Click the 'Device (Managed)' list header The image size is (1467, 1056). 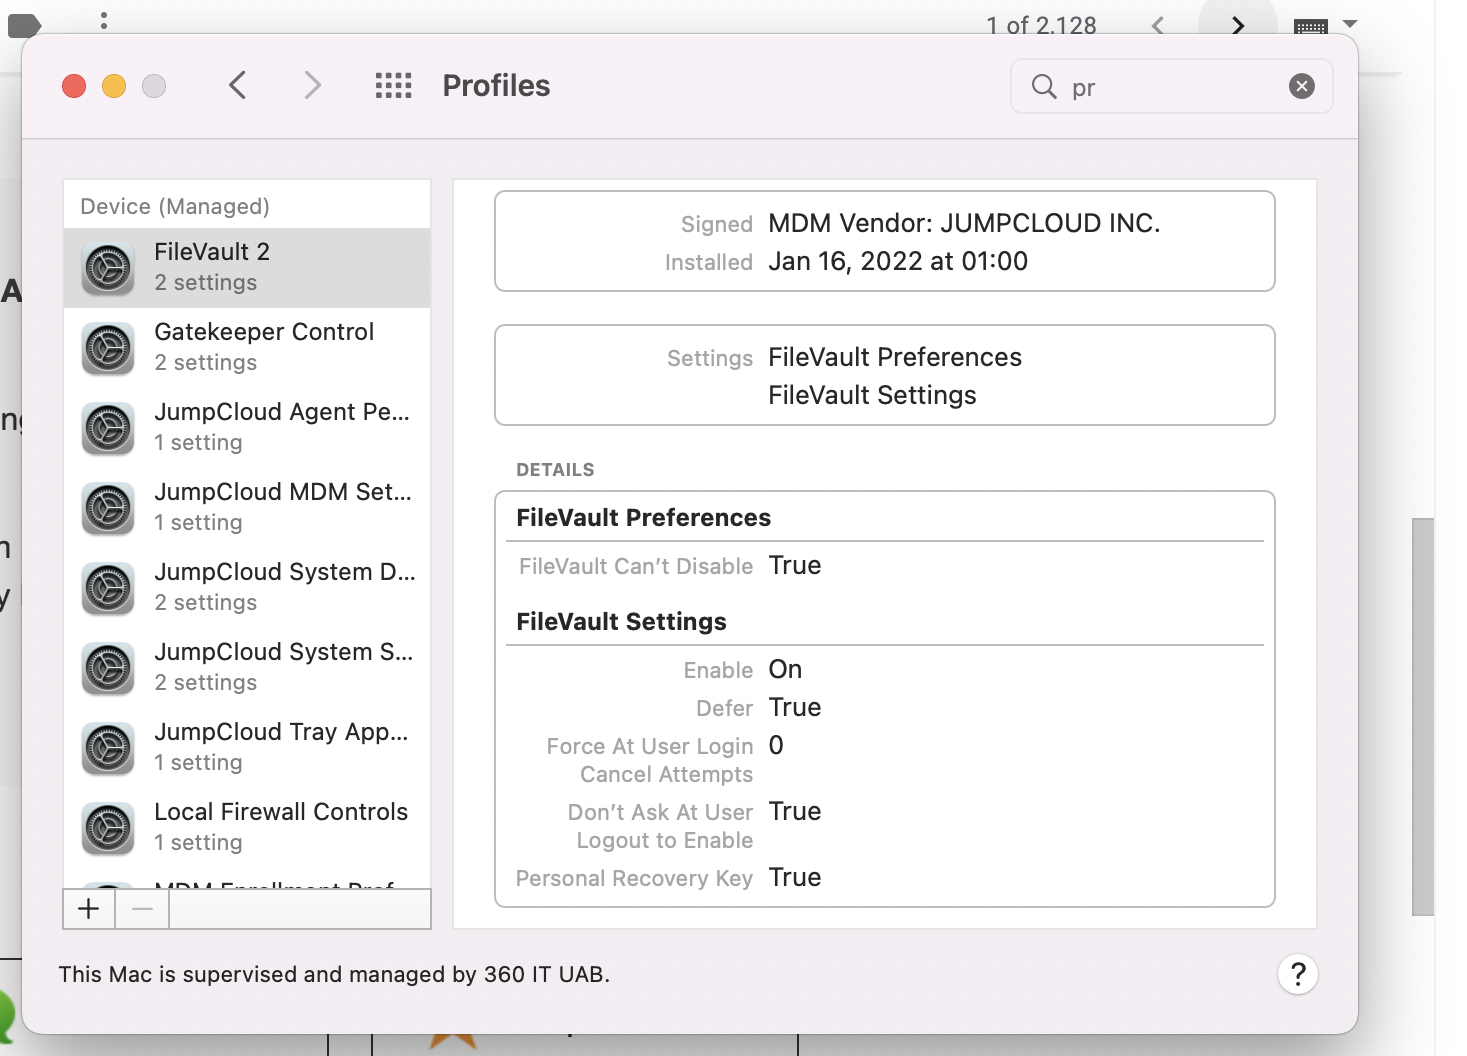pyautogui.click(x=175, y=206)
